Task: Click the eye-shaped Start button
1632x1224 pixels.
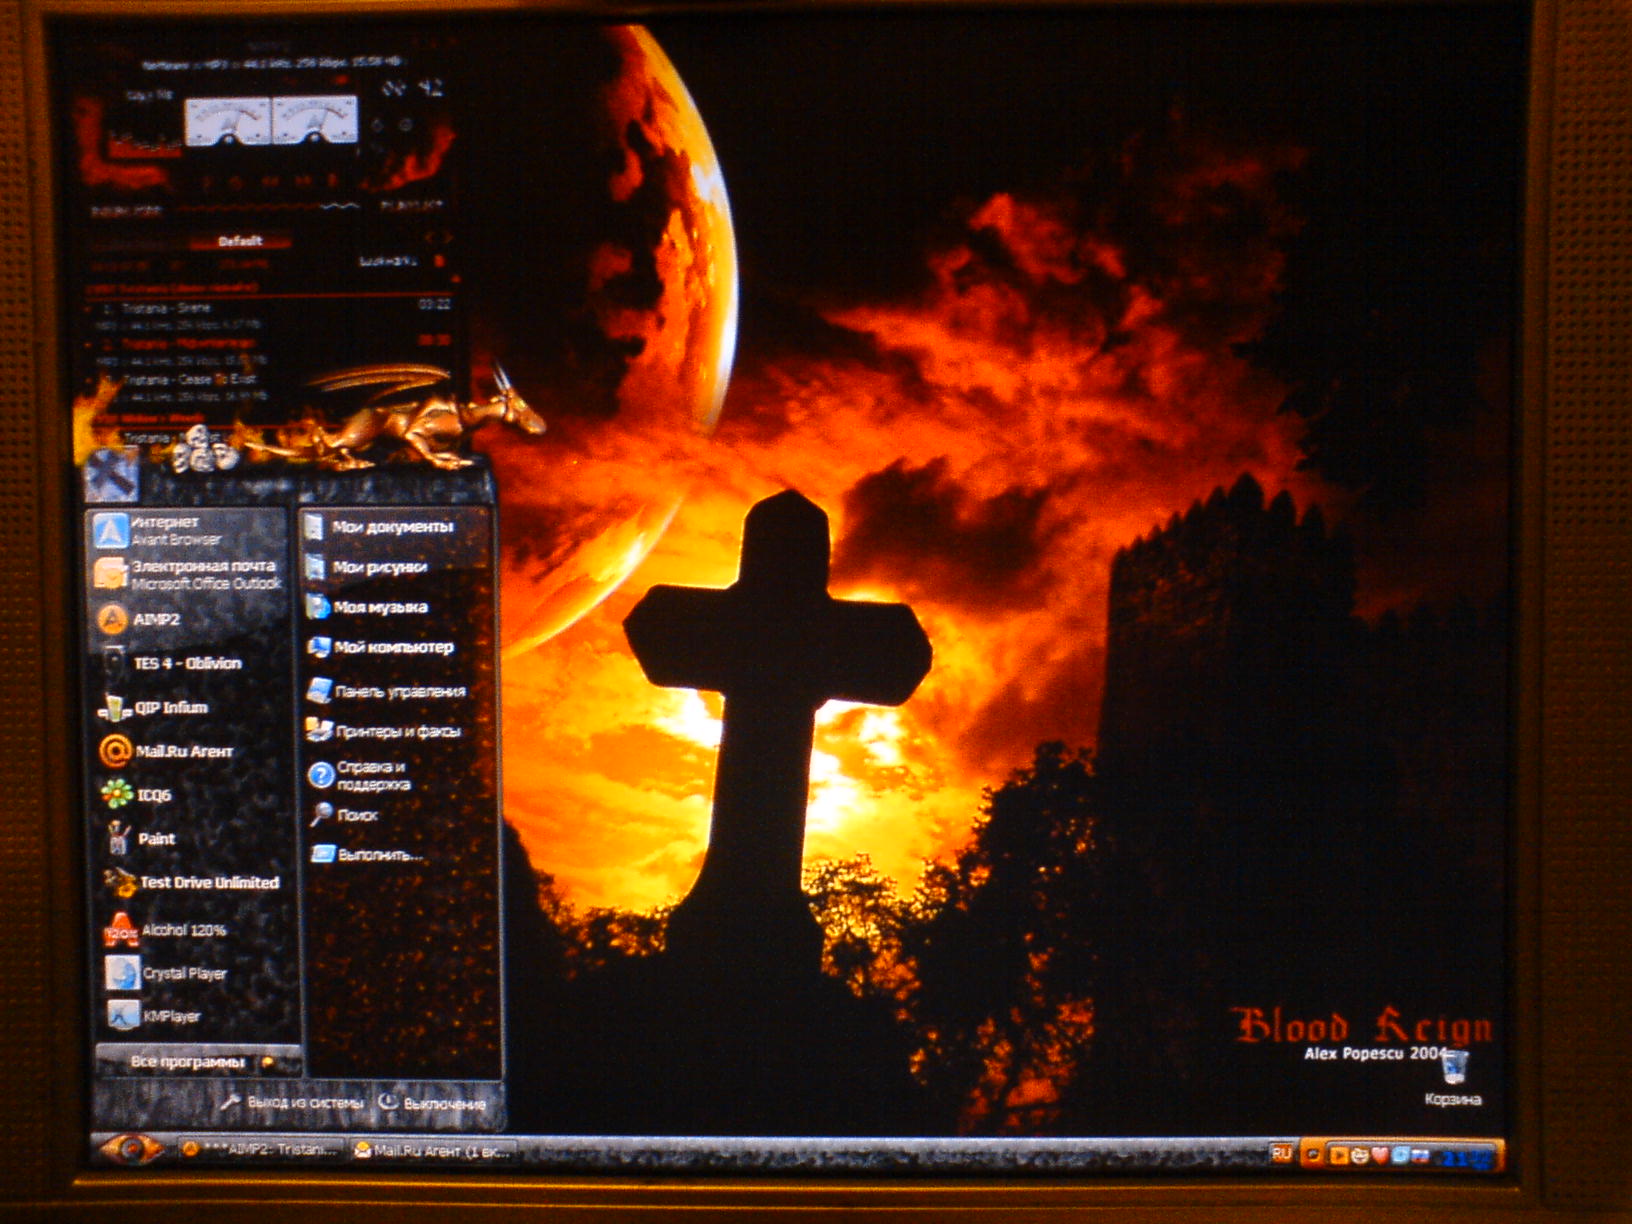Action: (x=130, y=1150)
